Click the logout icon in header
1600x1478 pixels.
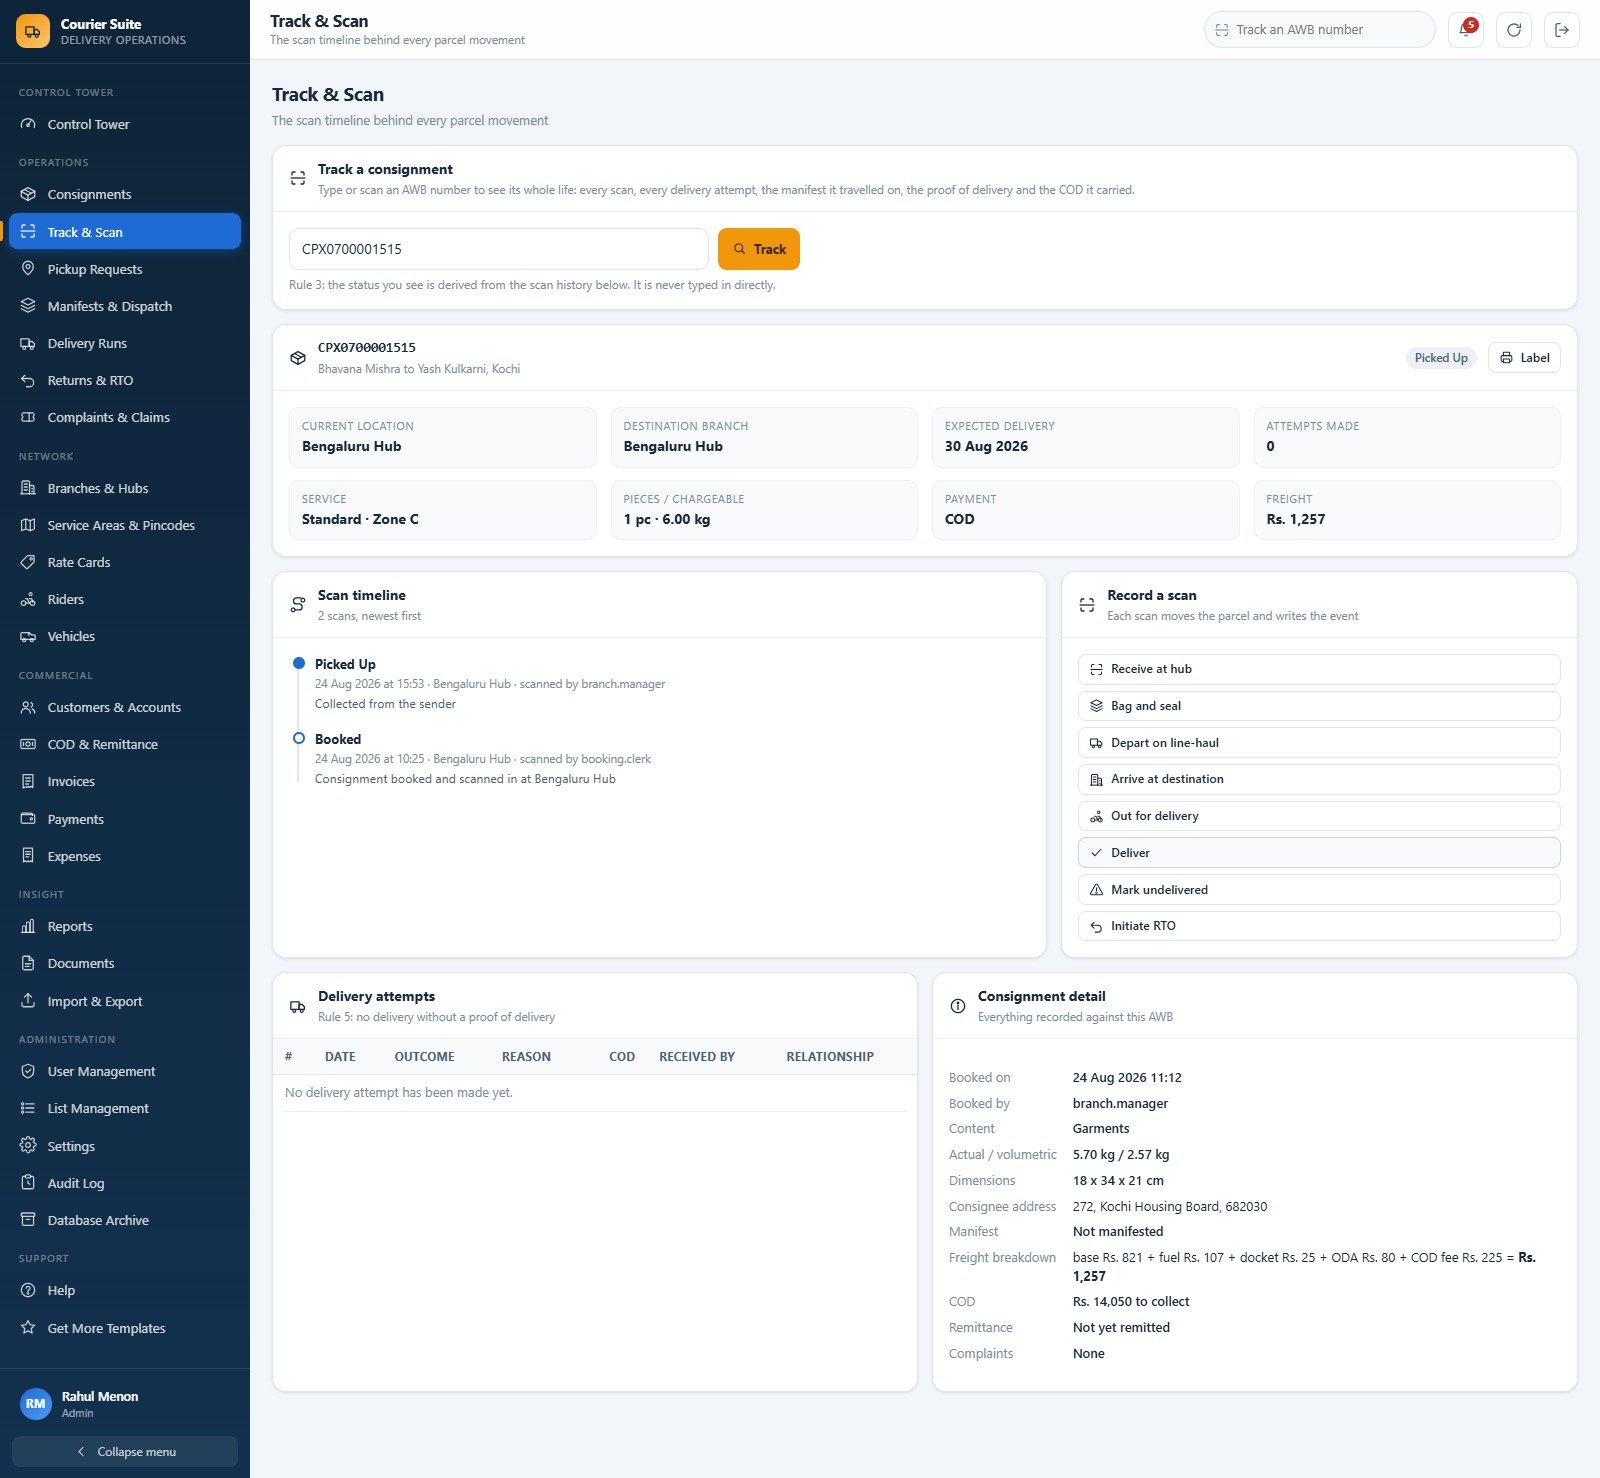click(x=1562, y=30)
